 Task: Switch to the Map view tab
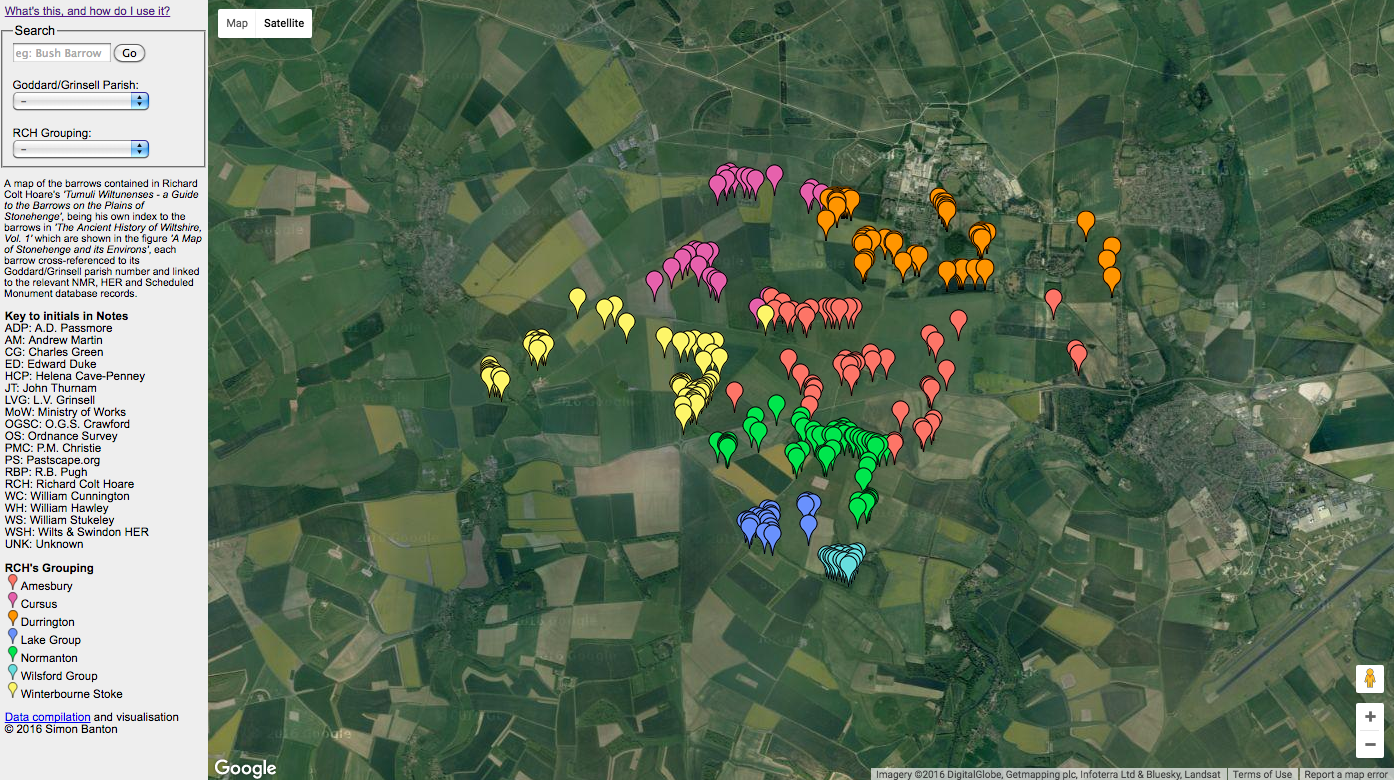pos(236,22)
